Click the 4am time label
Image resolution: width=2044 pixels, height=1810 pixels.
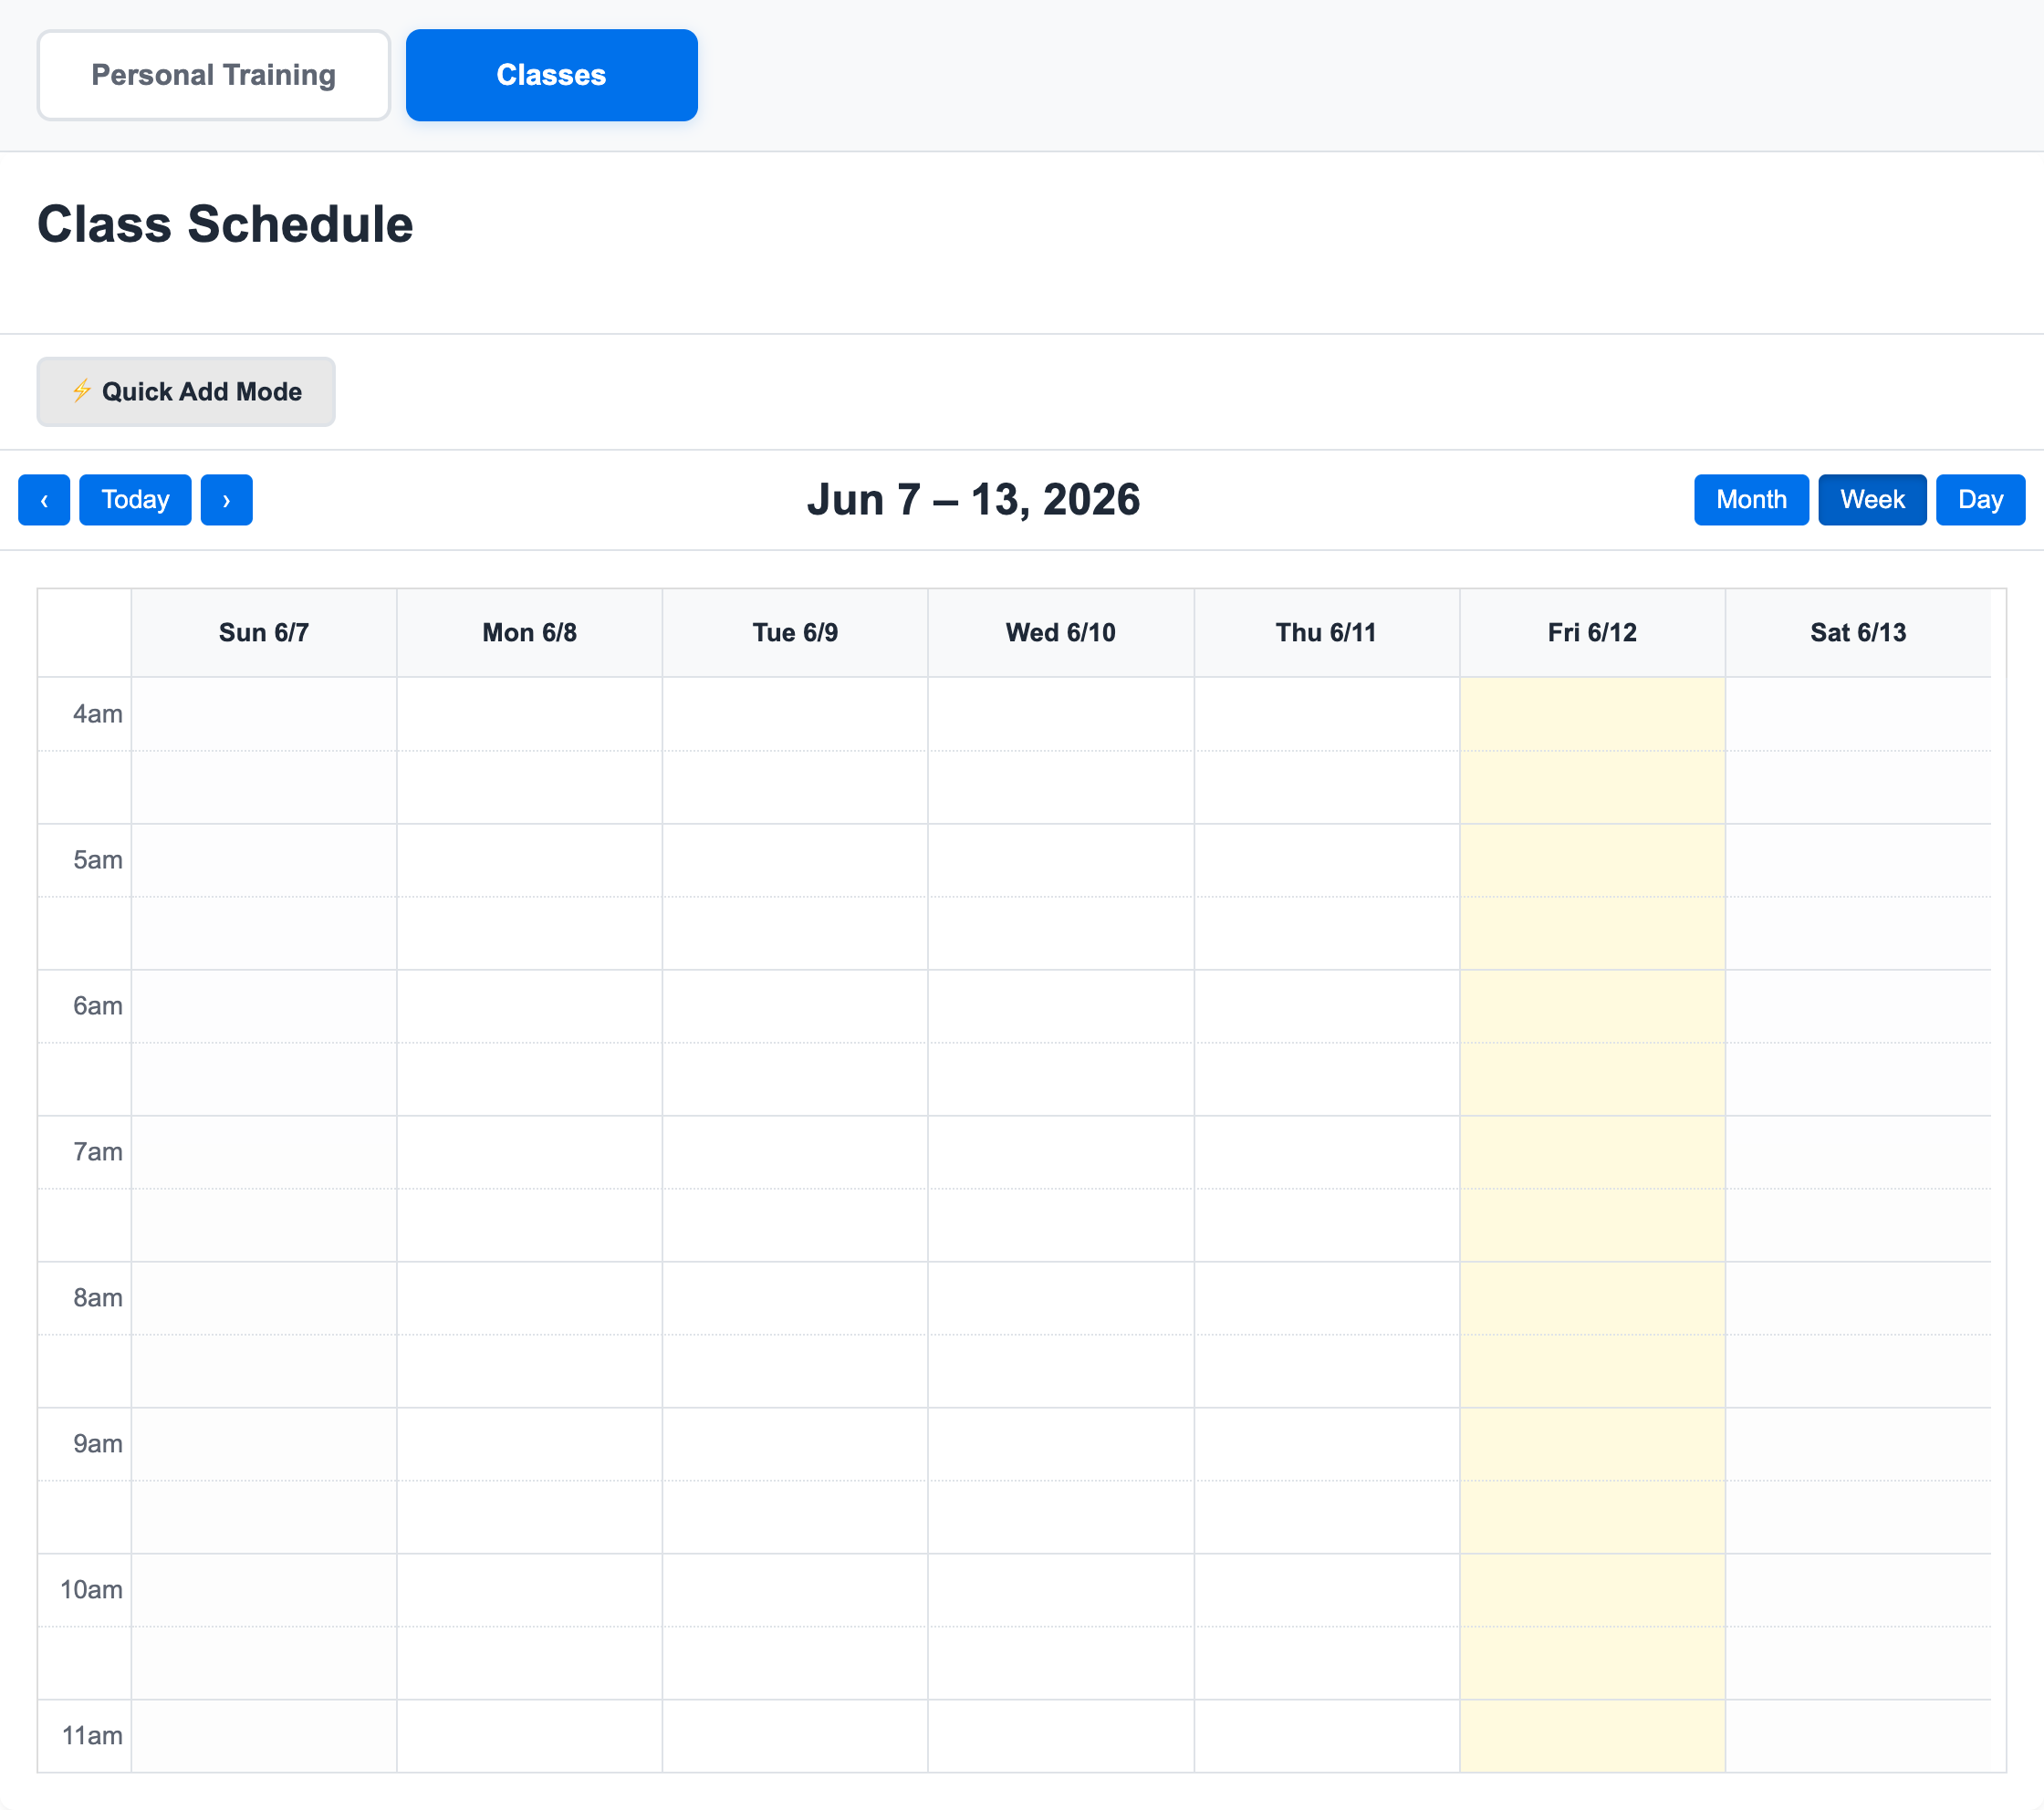click(x=97, y=714)
